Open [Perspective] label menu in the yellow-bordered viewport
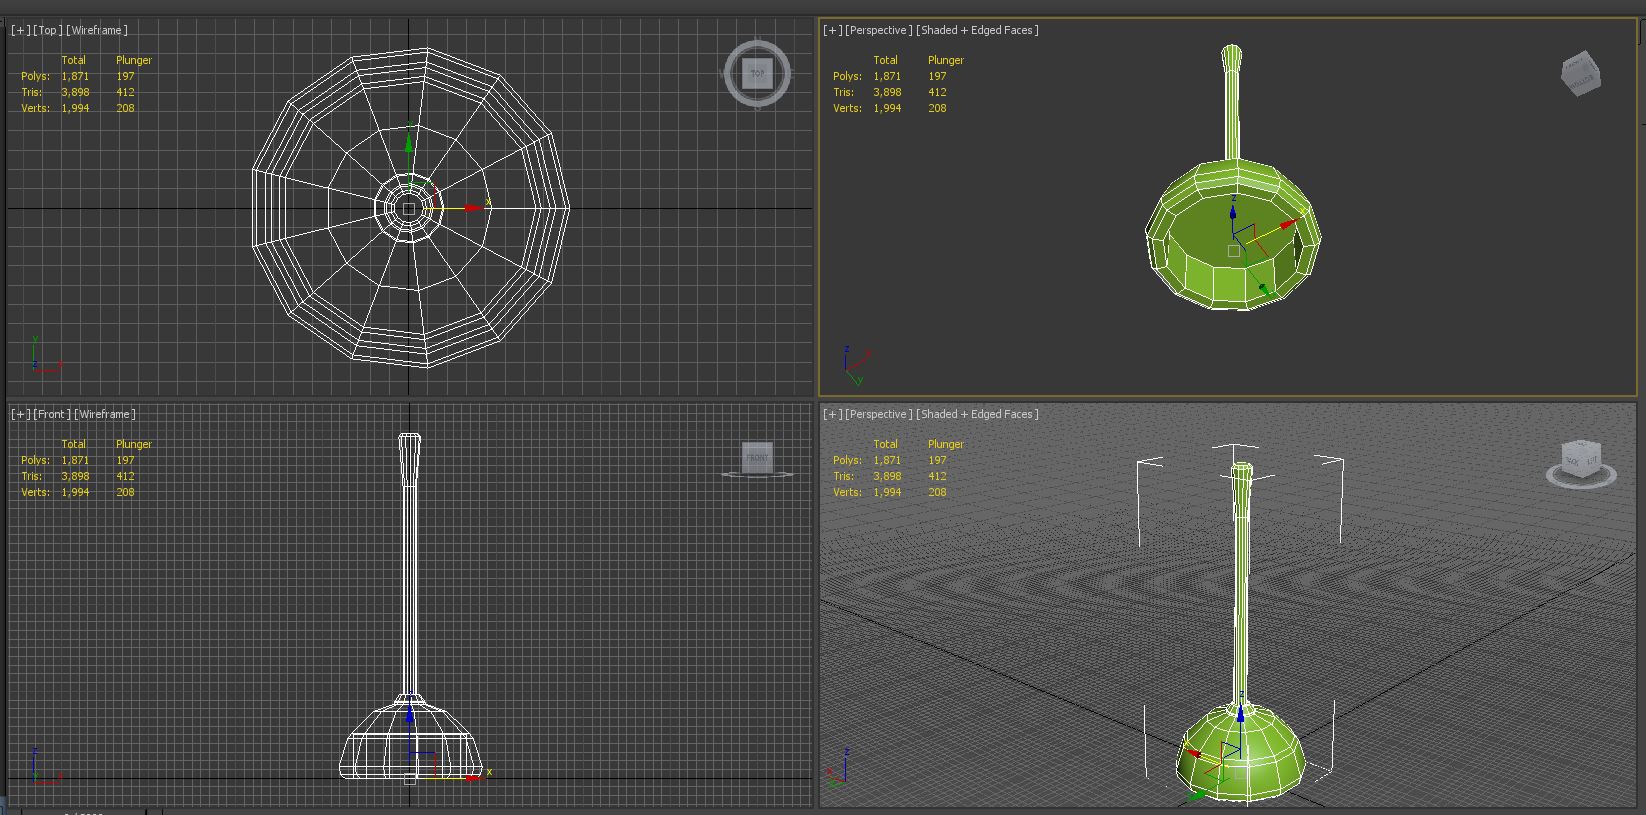The image size is (1646, 815). [879, 30]
